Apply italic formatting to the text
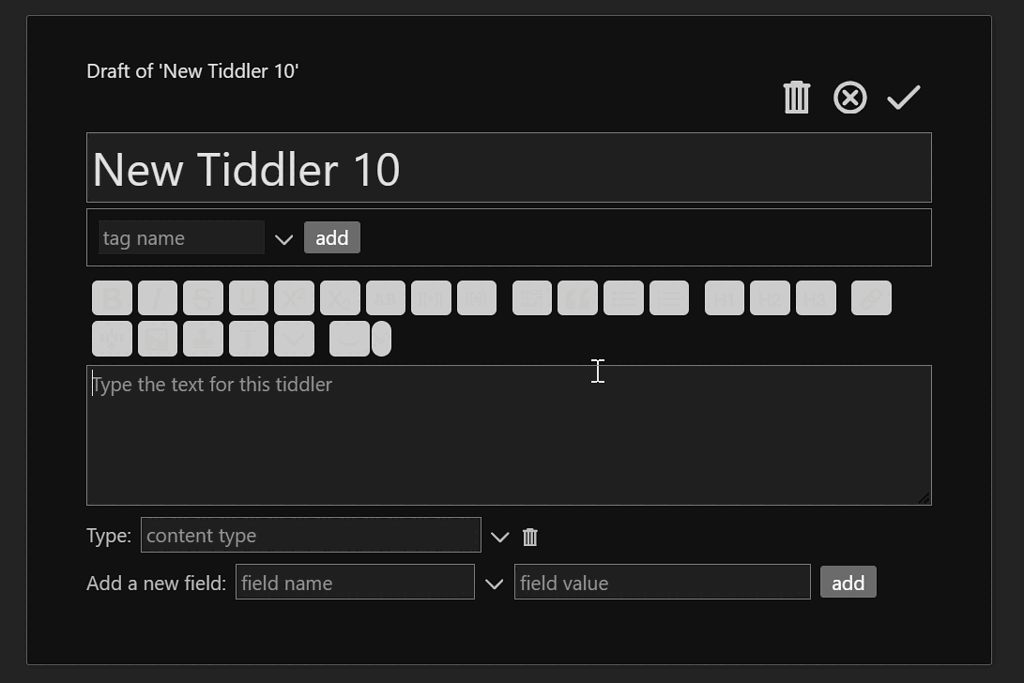Image resolution: width=1024 pixels, height=683 pixels. [157, 298]
